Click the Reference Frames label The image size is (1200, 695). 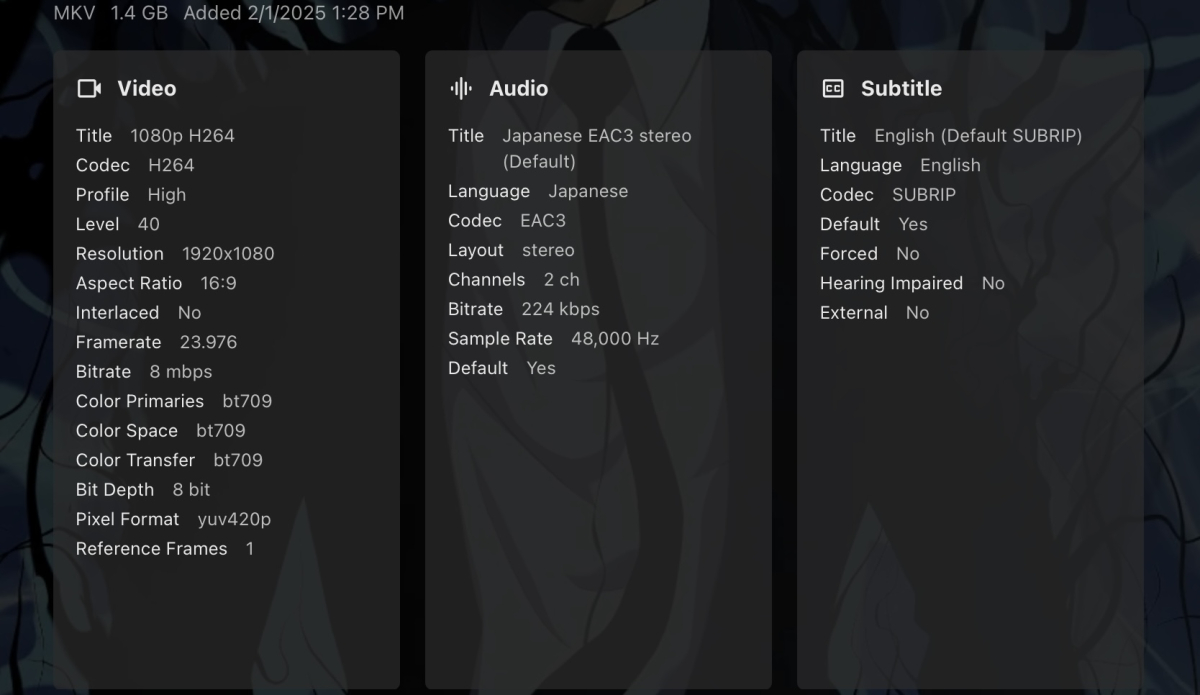pyautogui.click(x=151, y=549)
